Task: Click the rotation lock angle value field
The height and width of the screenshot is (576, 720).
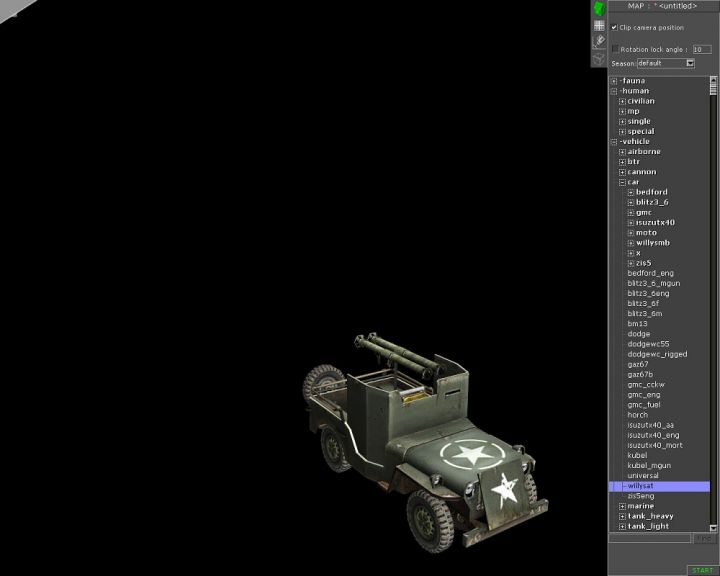Action: [x=701, y=49]
